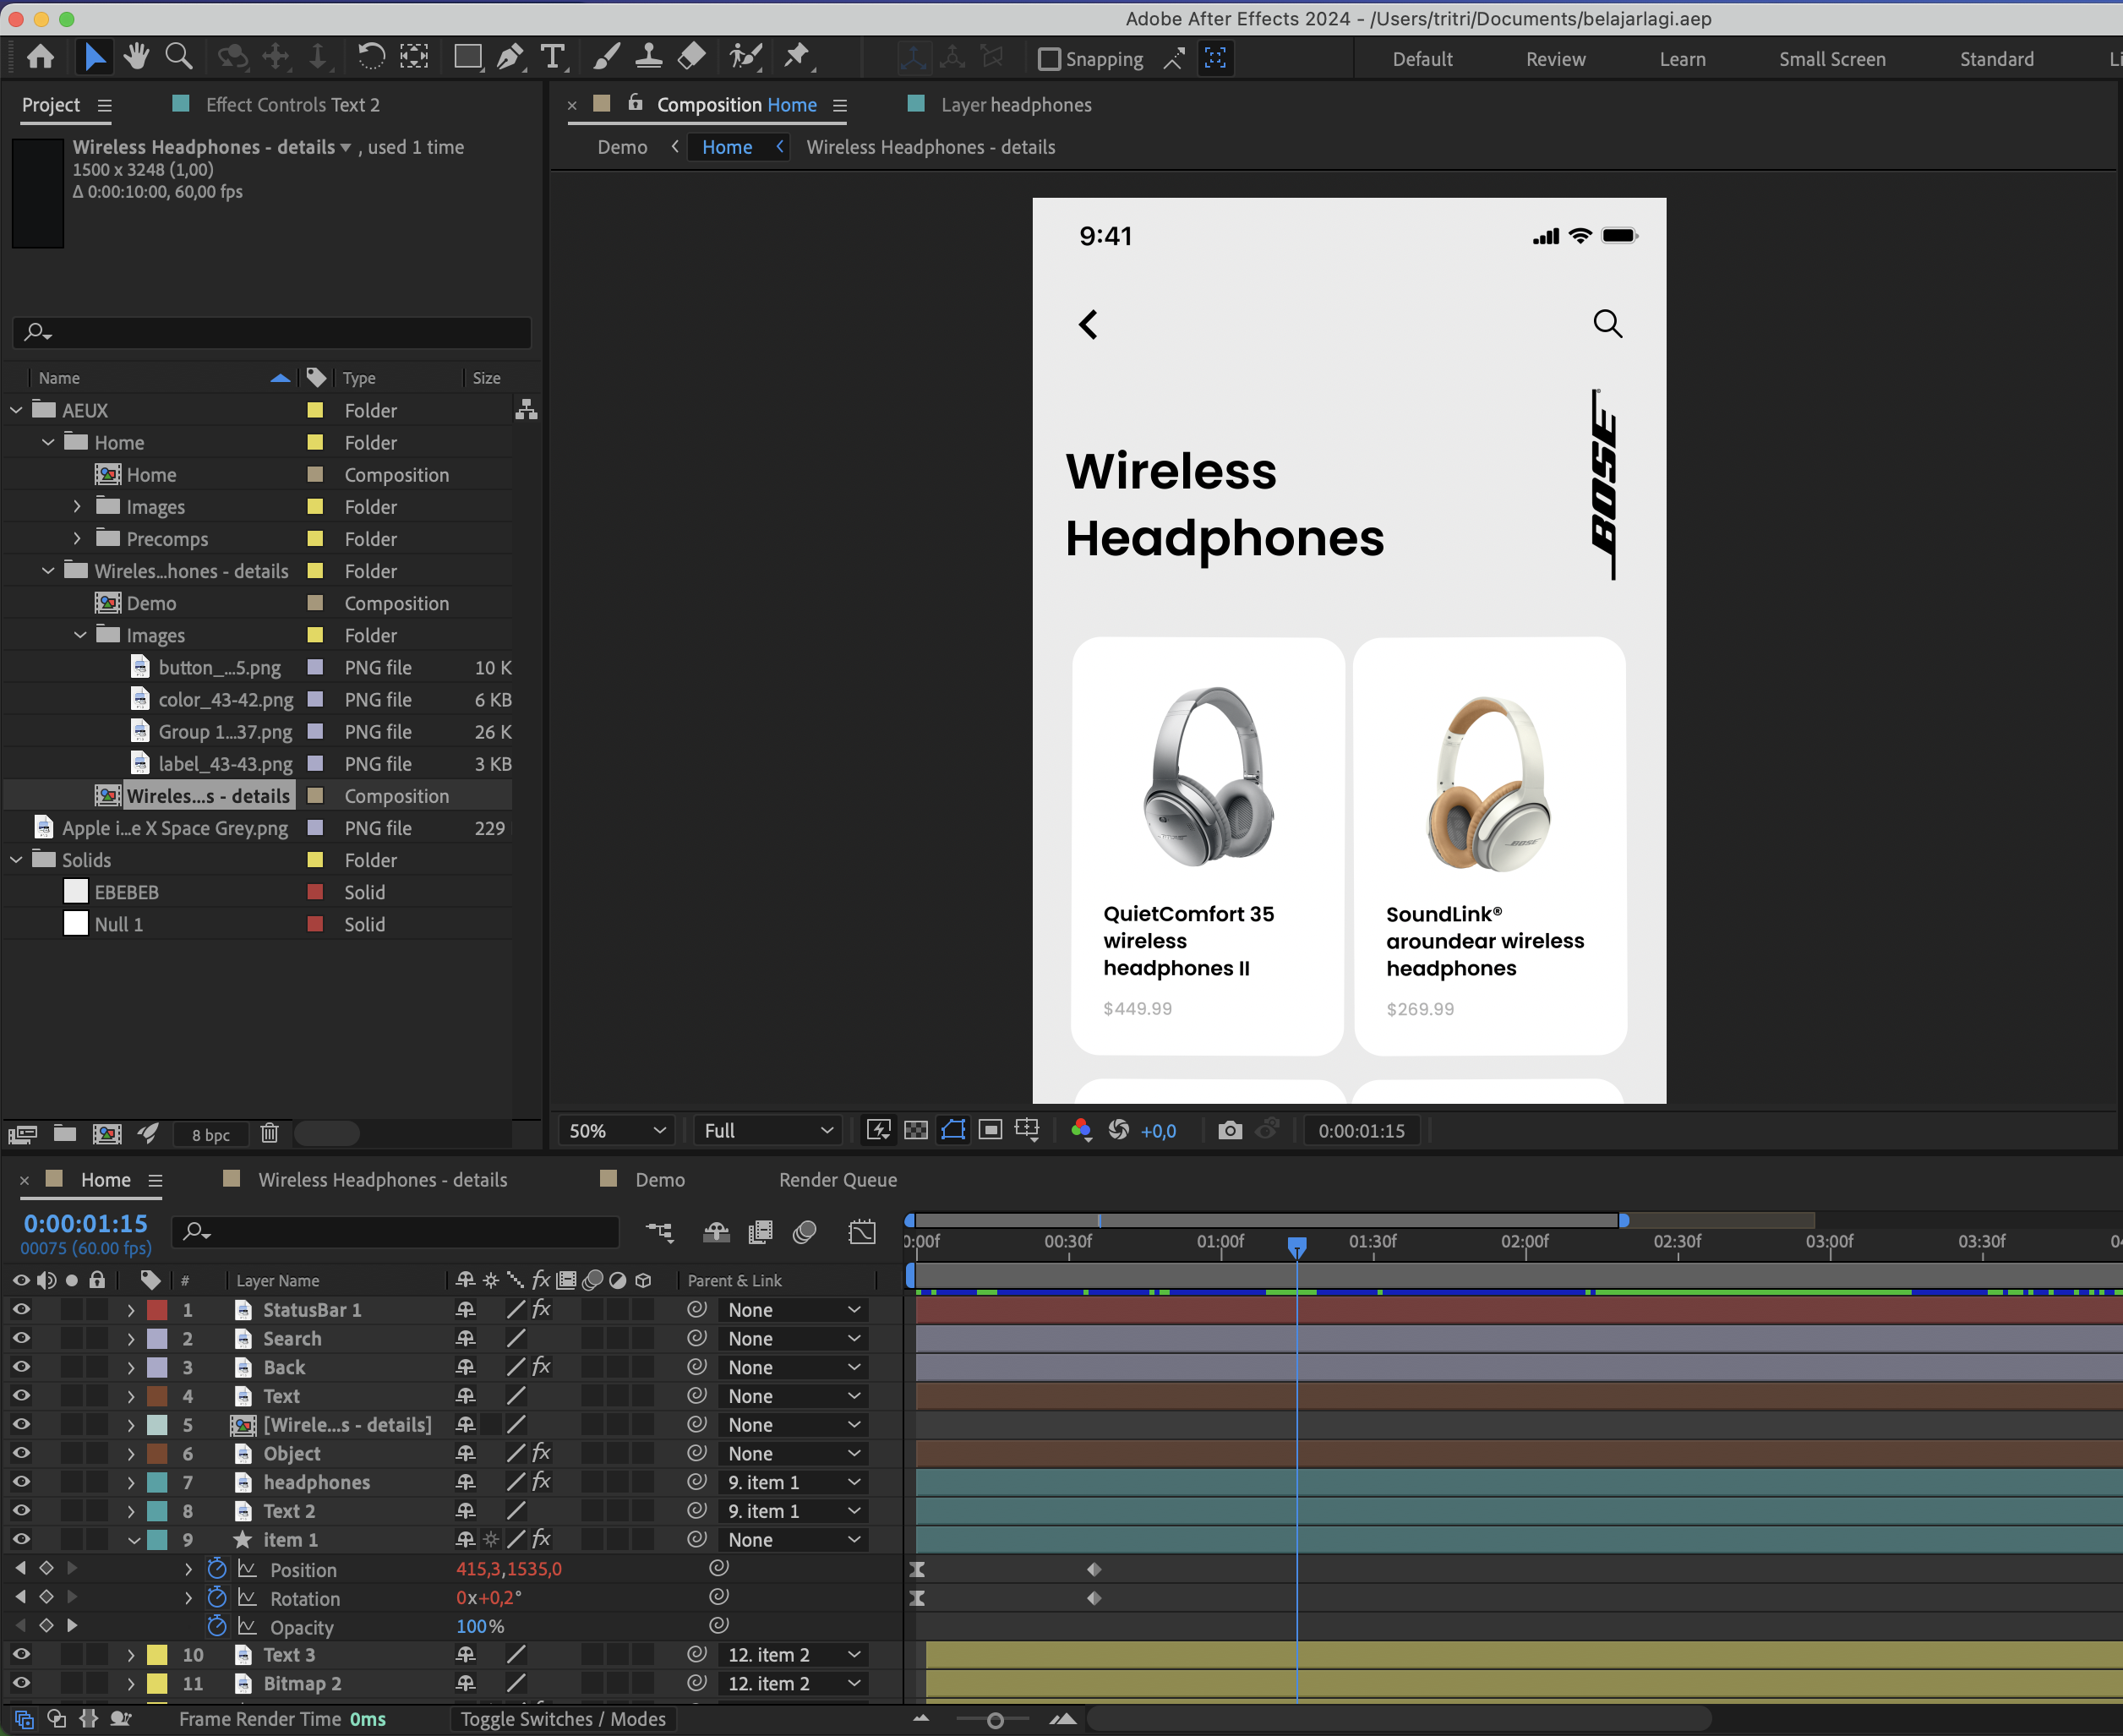Open parent dropdown for StatusBar 1 layer
Screen dimensions: 2123x1736
(x=793, y=1310)
